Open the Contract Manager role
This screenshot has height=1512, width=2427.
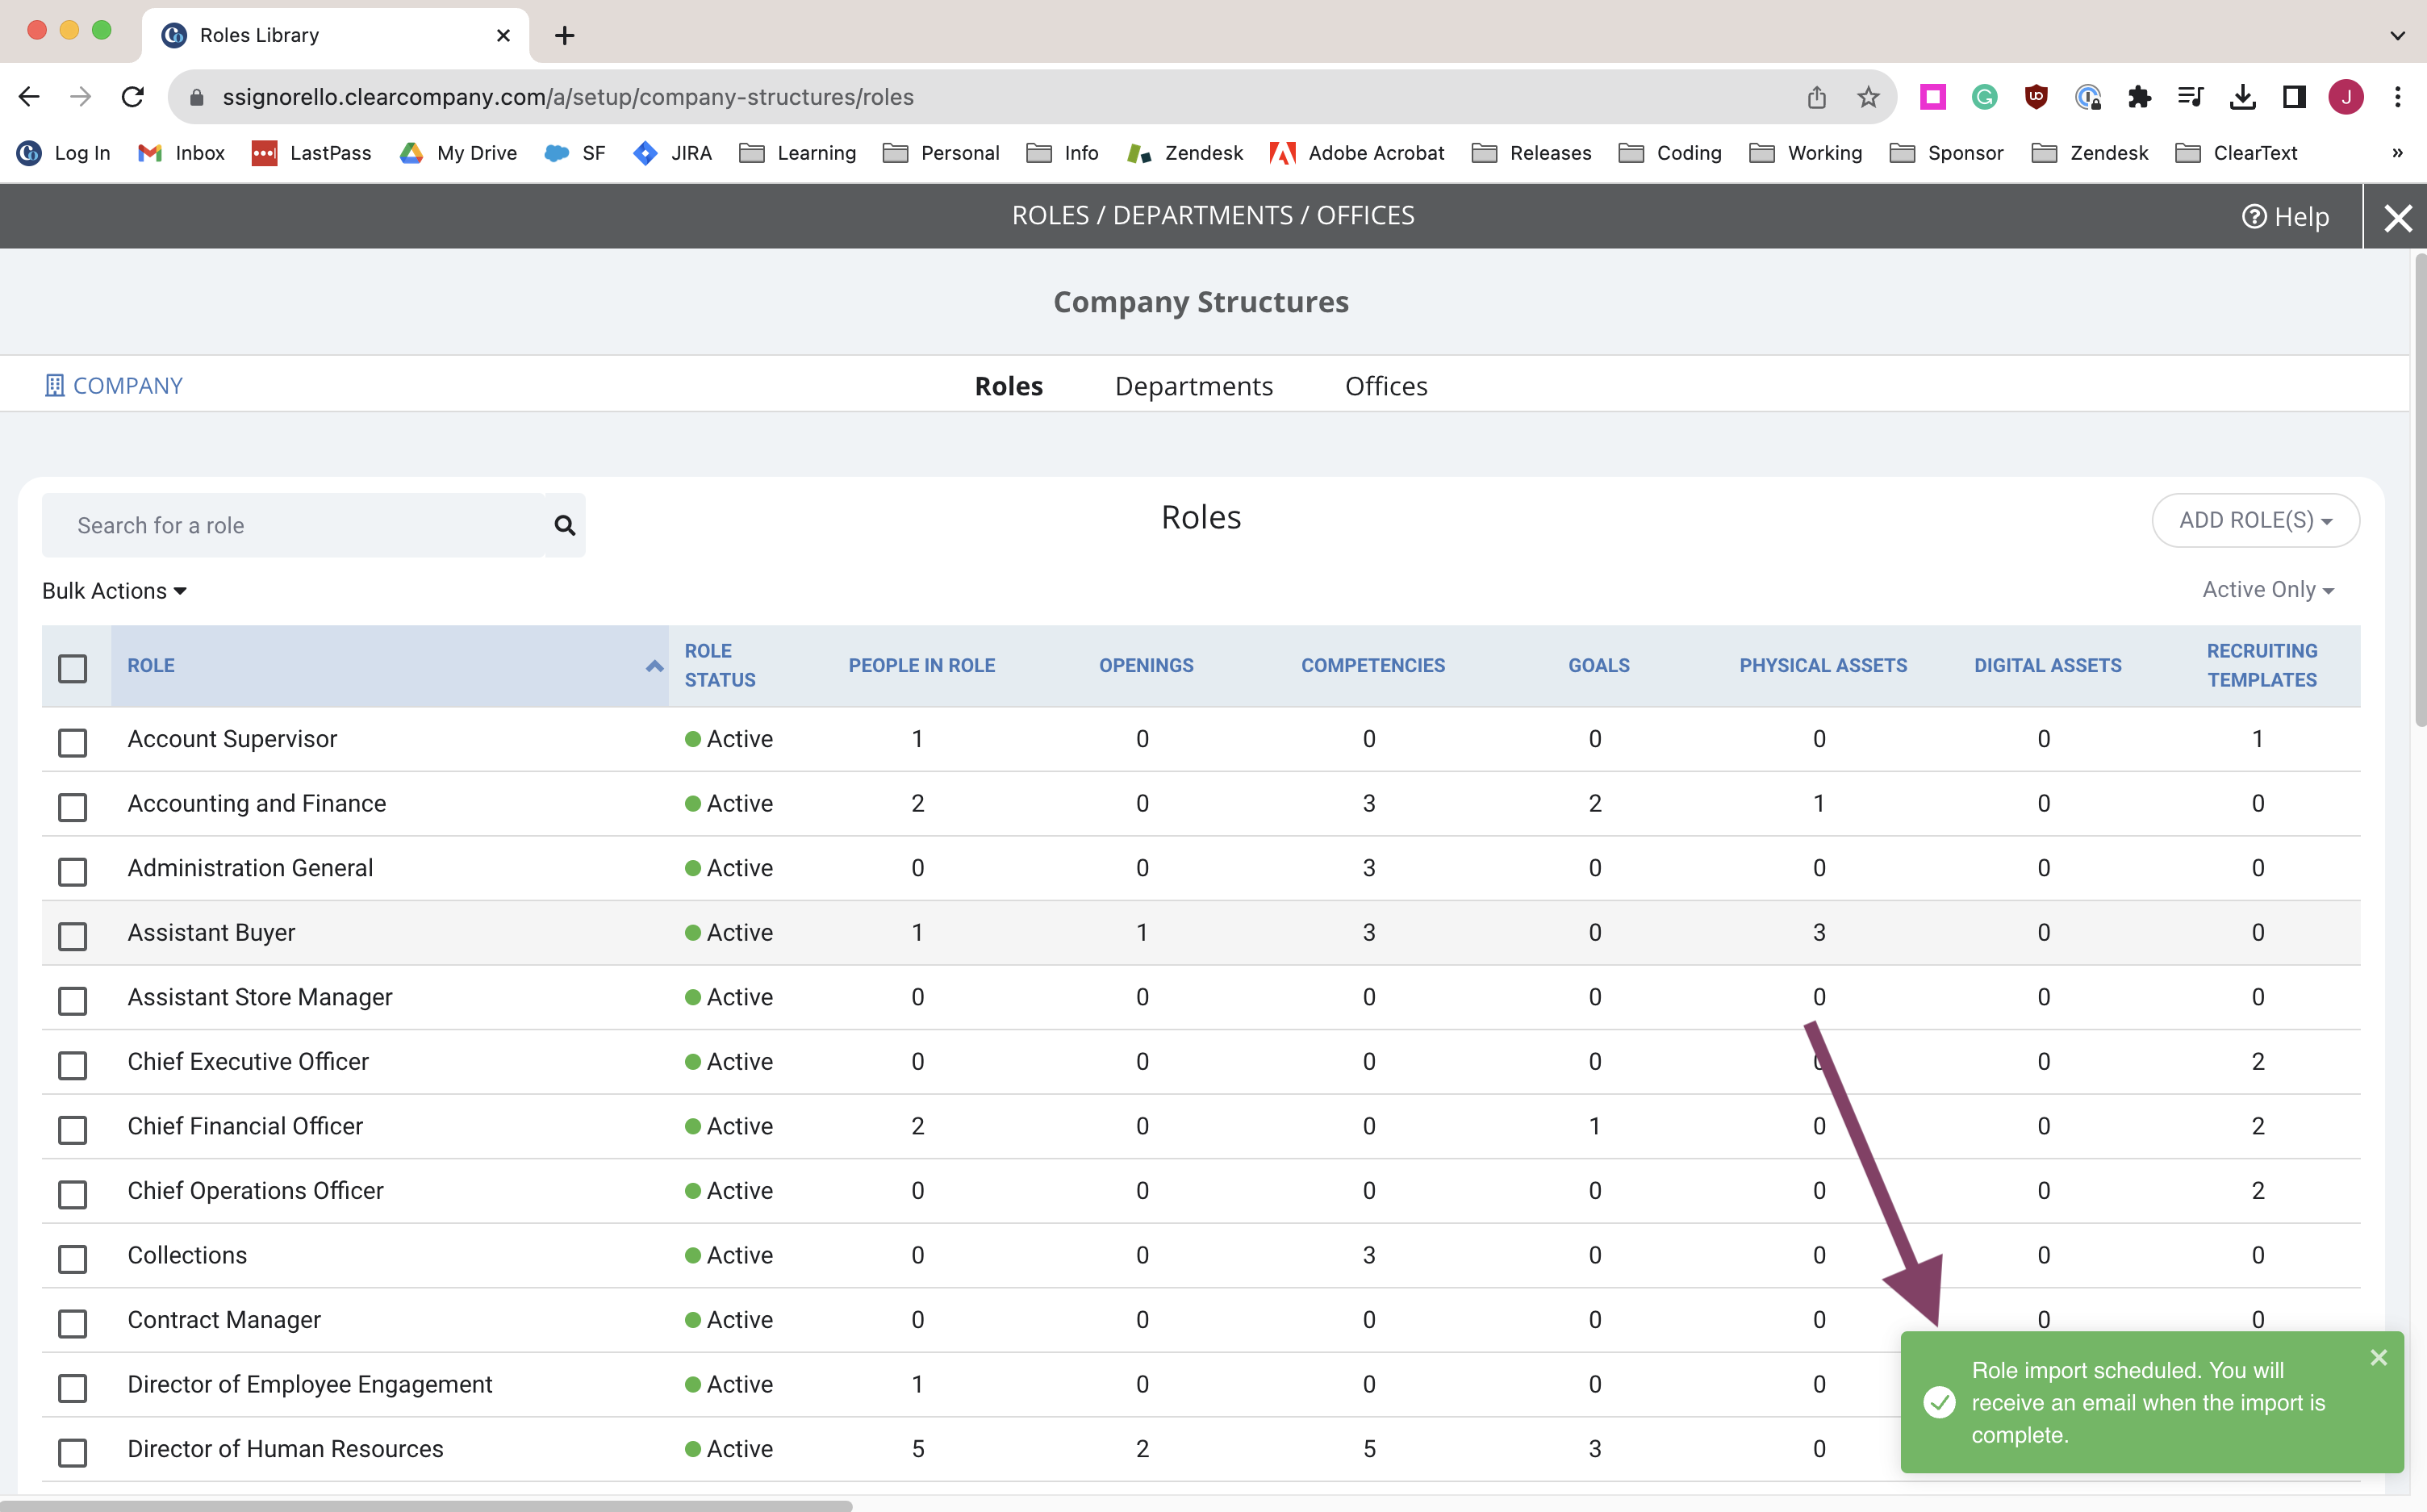point(224,1320)
